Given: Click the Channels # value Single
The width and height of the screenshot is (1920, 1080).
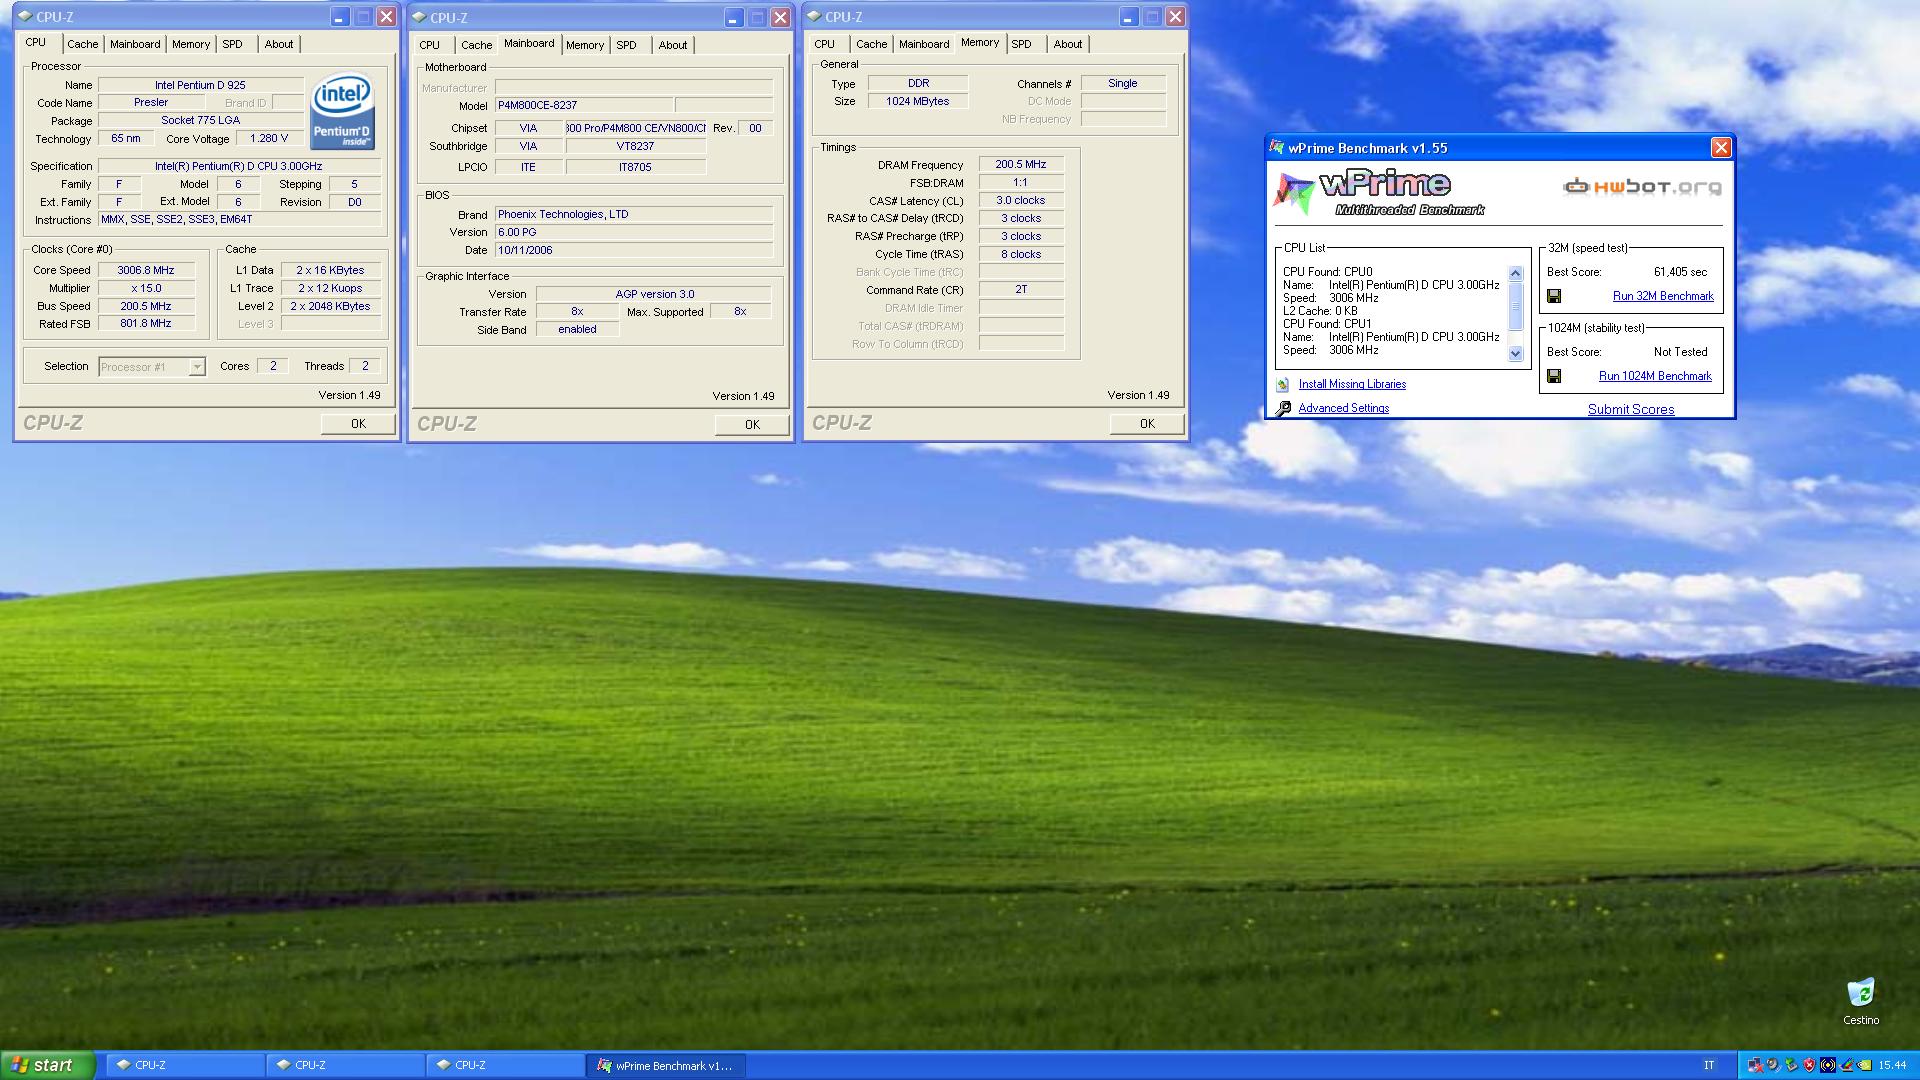Looking at the screenshot, I should (1123, 83).
